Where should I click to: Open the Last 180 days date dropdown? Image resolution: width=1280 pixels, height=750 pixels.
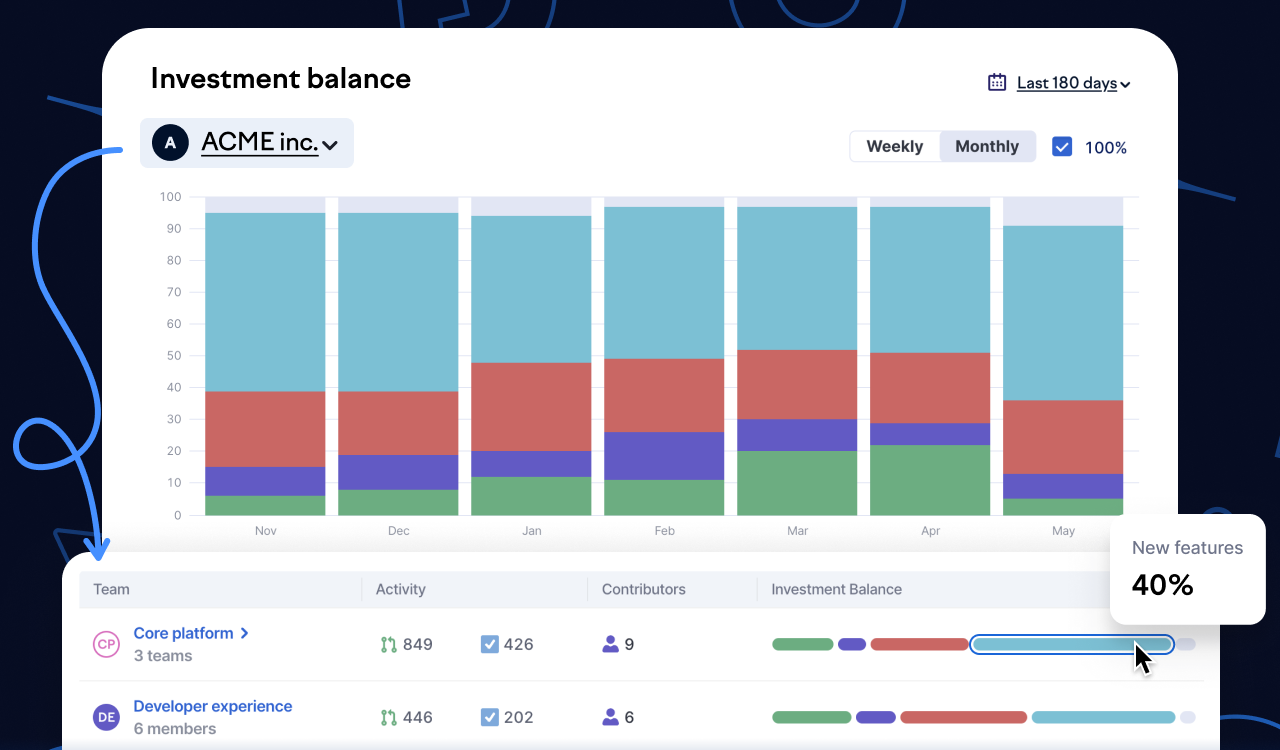pos(1072,83)
